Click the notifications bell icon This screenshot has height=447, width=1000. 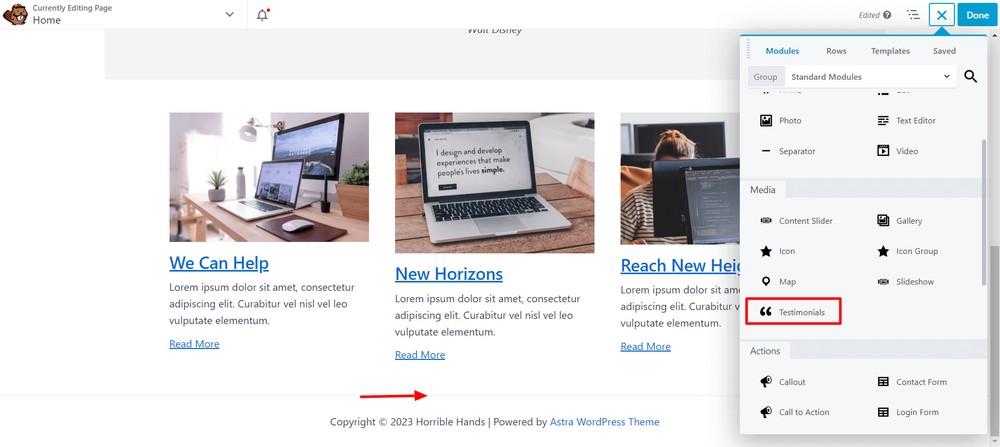point(263,15)
